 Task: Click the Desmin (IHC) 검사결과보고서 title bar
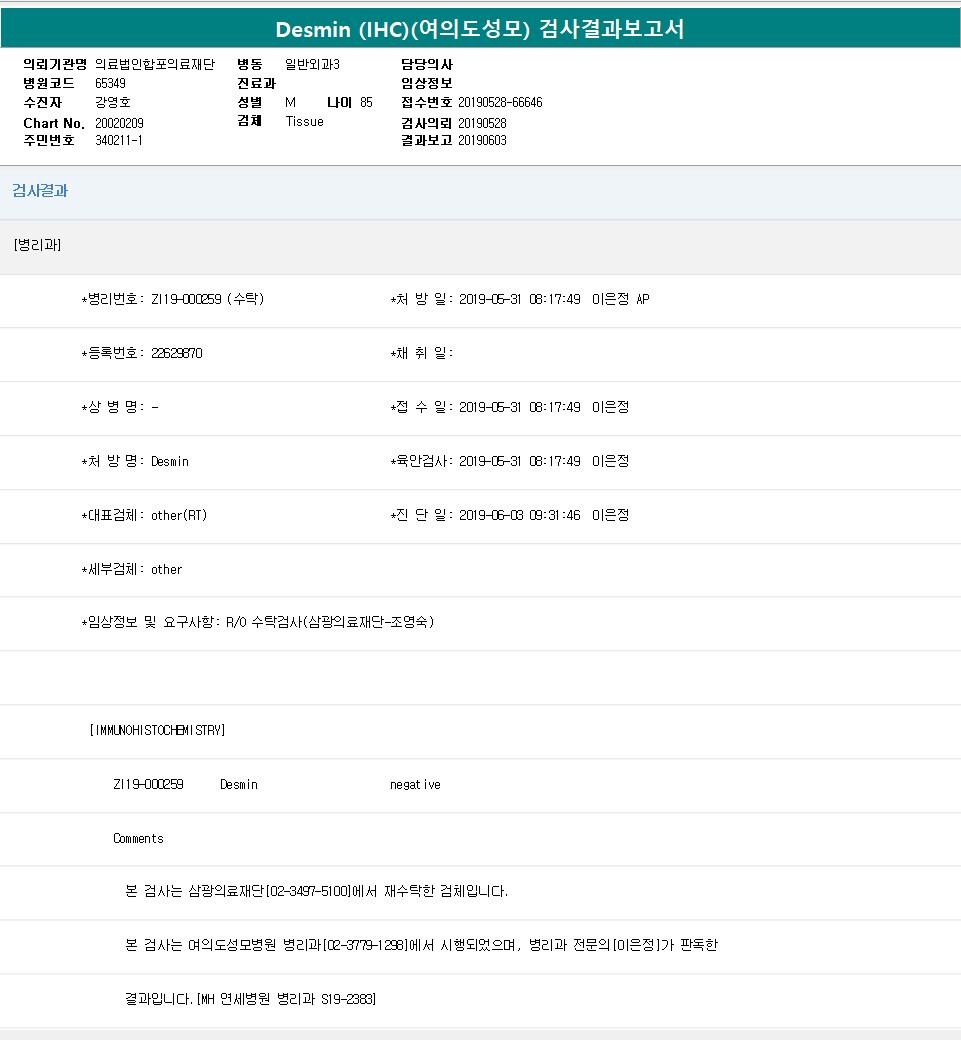click(x=480, y=29)
